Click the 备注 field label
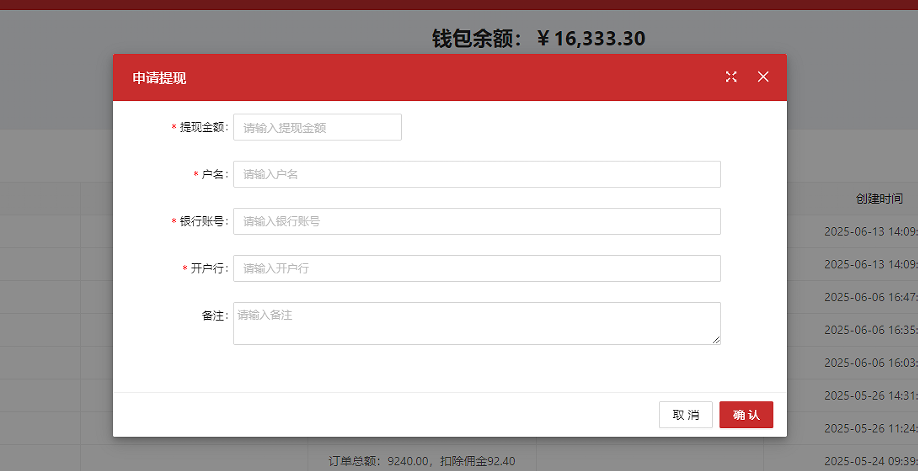918x471 pixels. point(215,316)
